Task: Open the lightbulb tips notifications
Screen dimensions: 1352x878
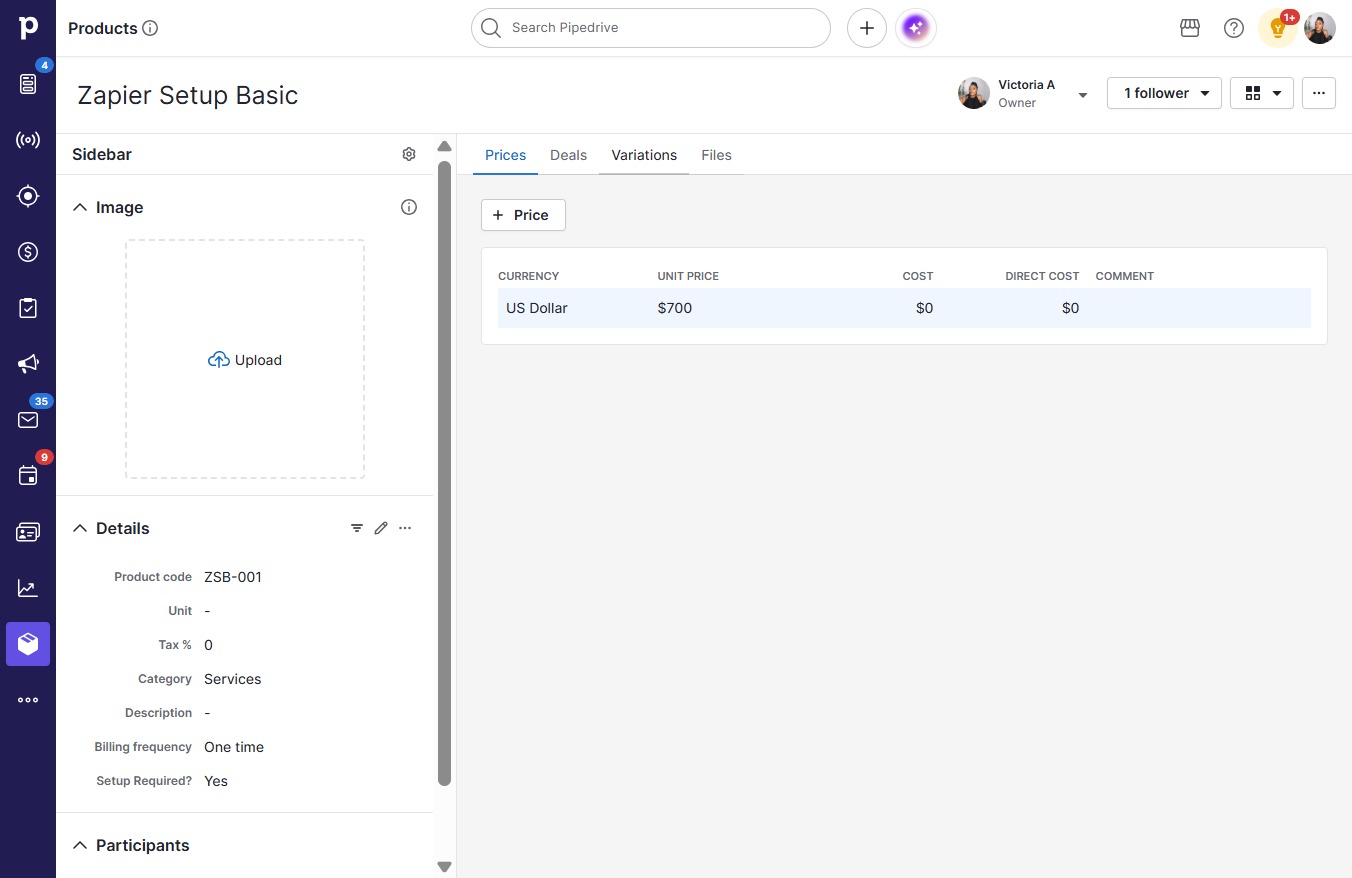Action: [x=1278, y=28]
